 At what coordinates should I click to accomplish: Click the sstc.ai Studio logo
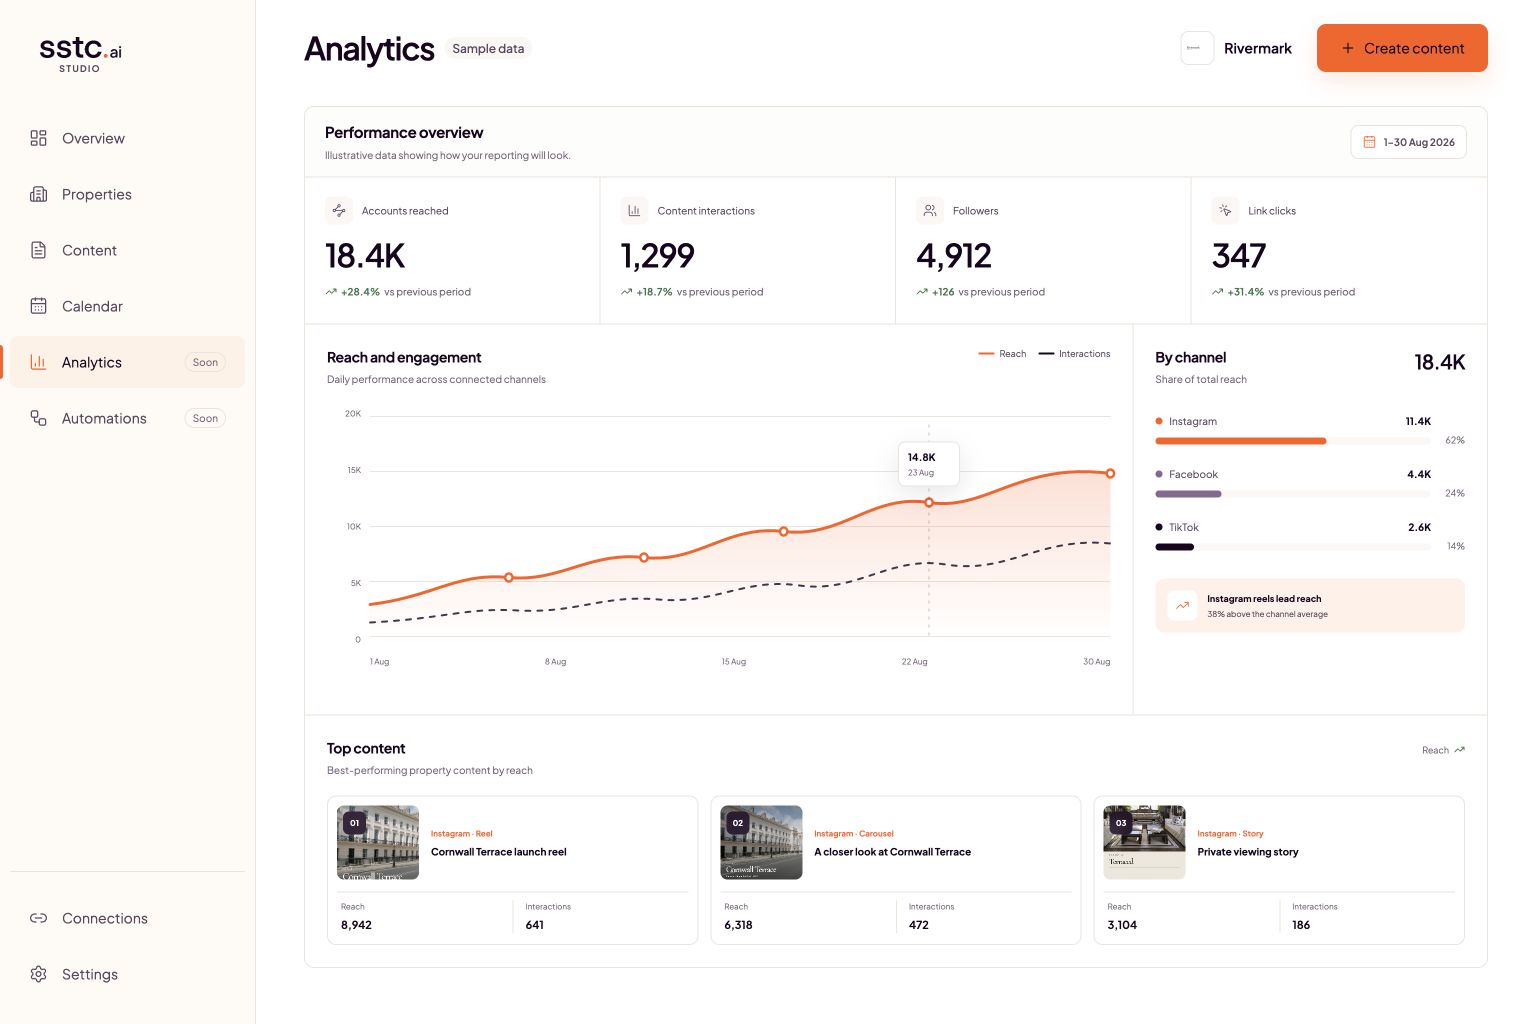[x=80, y=54]
